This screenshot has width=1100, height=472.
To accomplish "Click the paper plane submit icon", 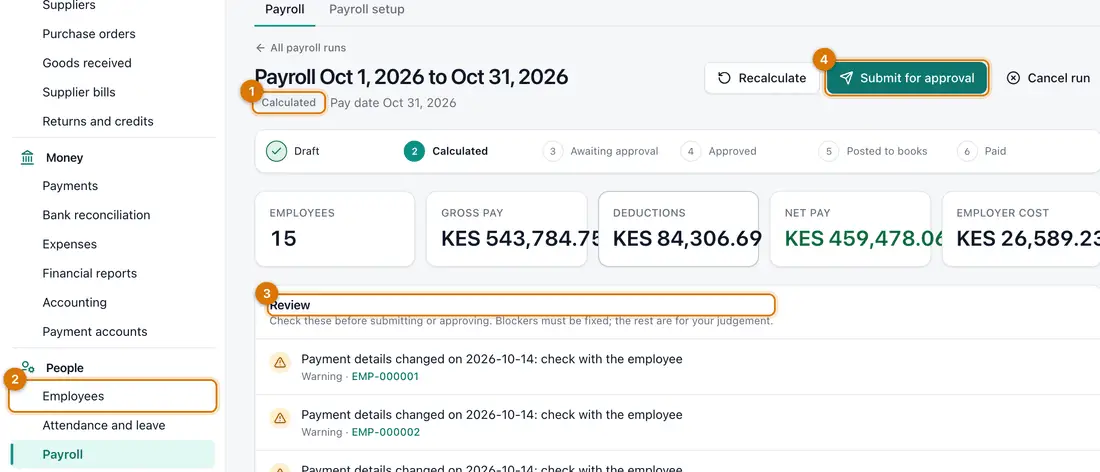I will tap(847, 78).
